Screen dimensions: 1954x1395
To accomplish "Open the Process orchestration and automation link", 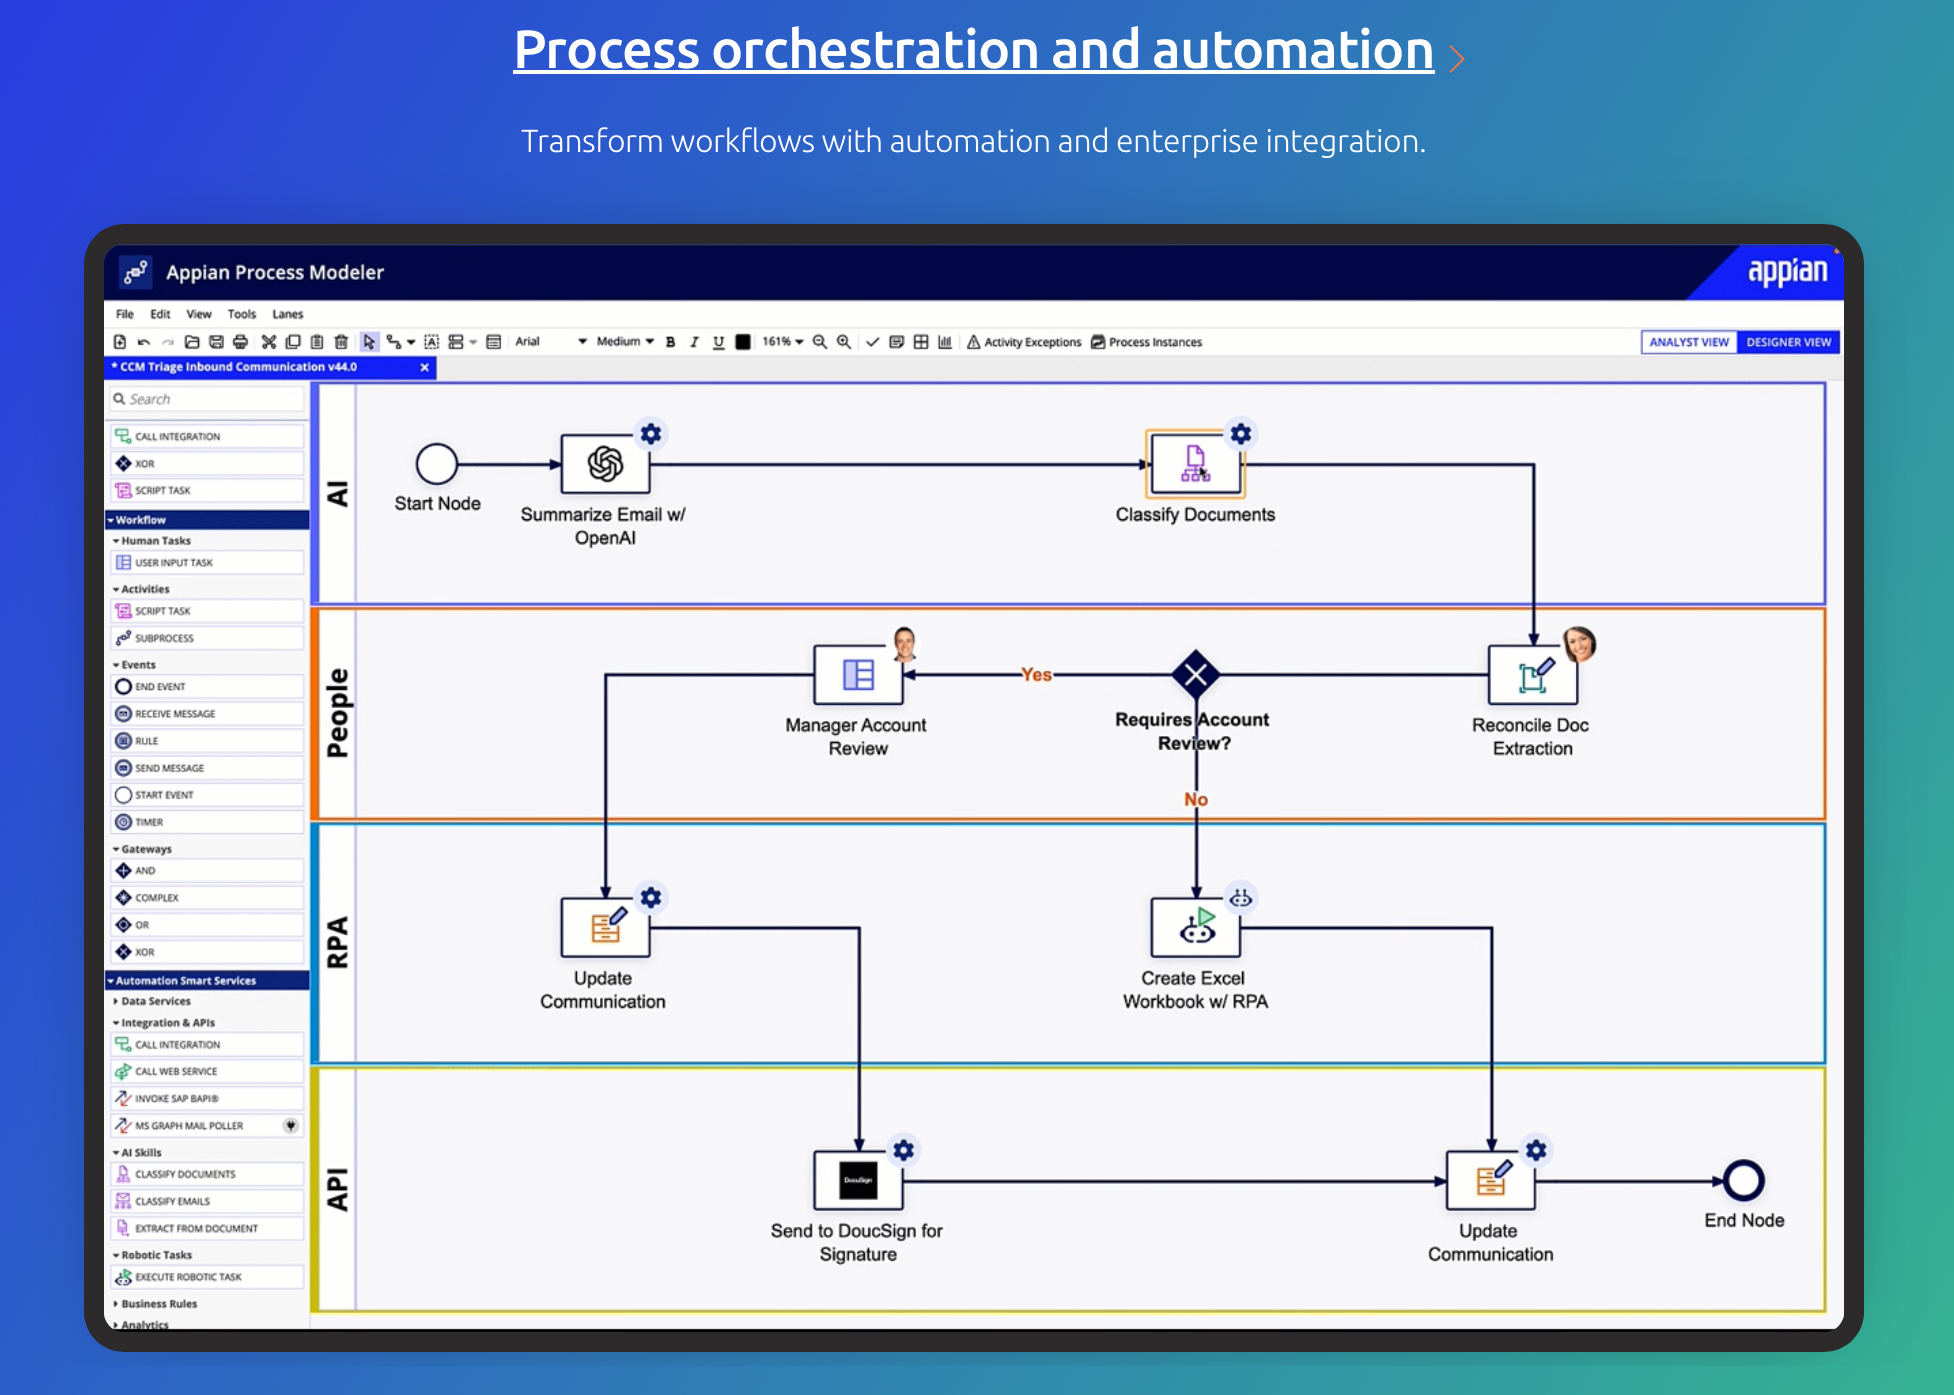I will [x=973, y=49].
